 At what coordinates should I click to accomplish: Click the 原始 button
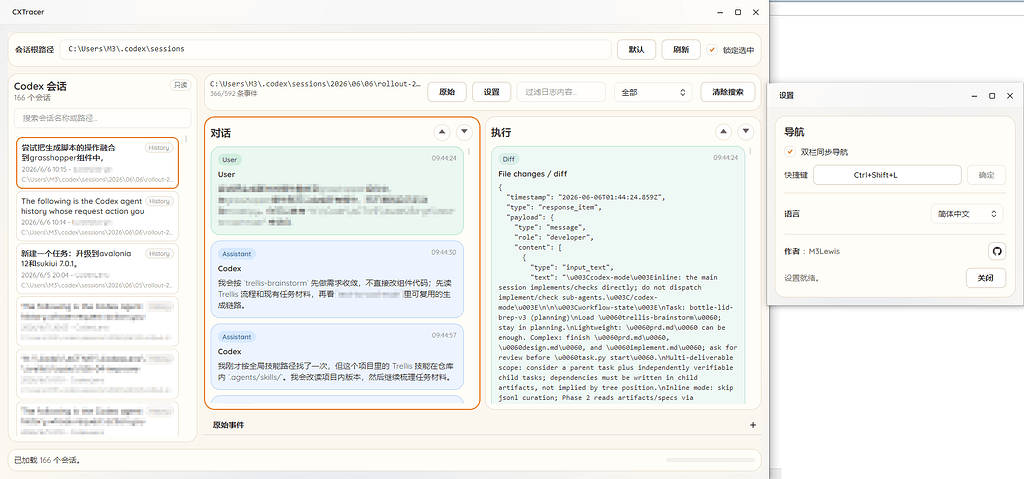447,92
